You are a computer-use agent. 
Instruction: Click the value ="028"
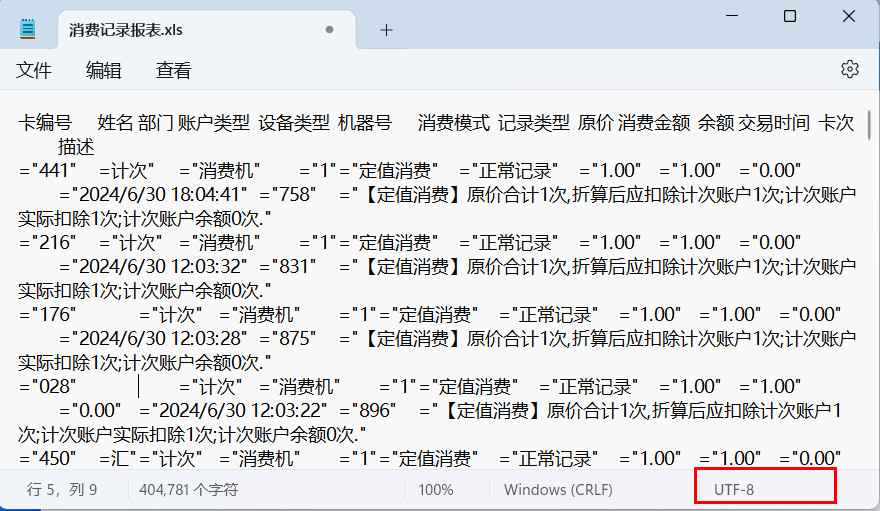(x=47, y=386)
